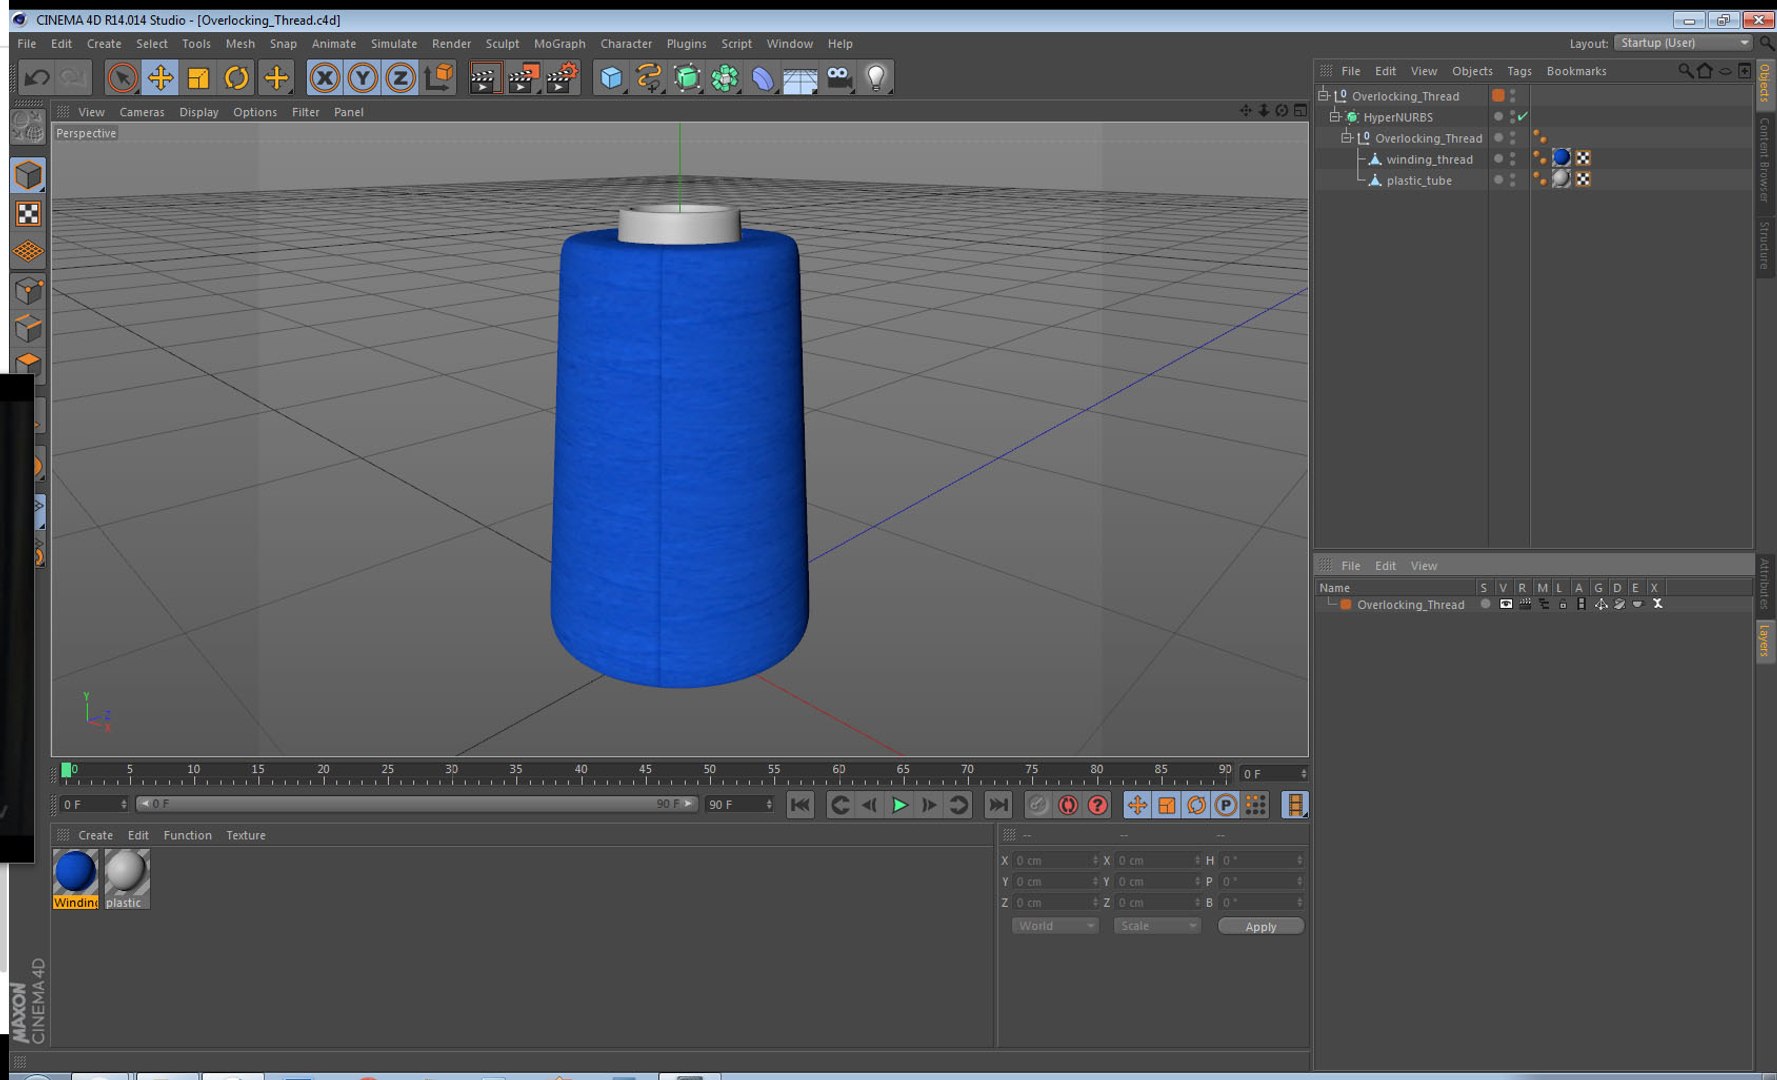This screenshot has width=1777, height=1080.
Task: Toggle HyperNURBS enabled checkmark
Action: [x=1522, y=117]
